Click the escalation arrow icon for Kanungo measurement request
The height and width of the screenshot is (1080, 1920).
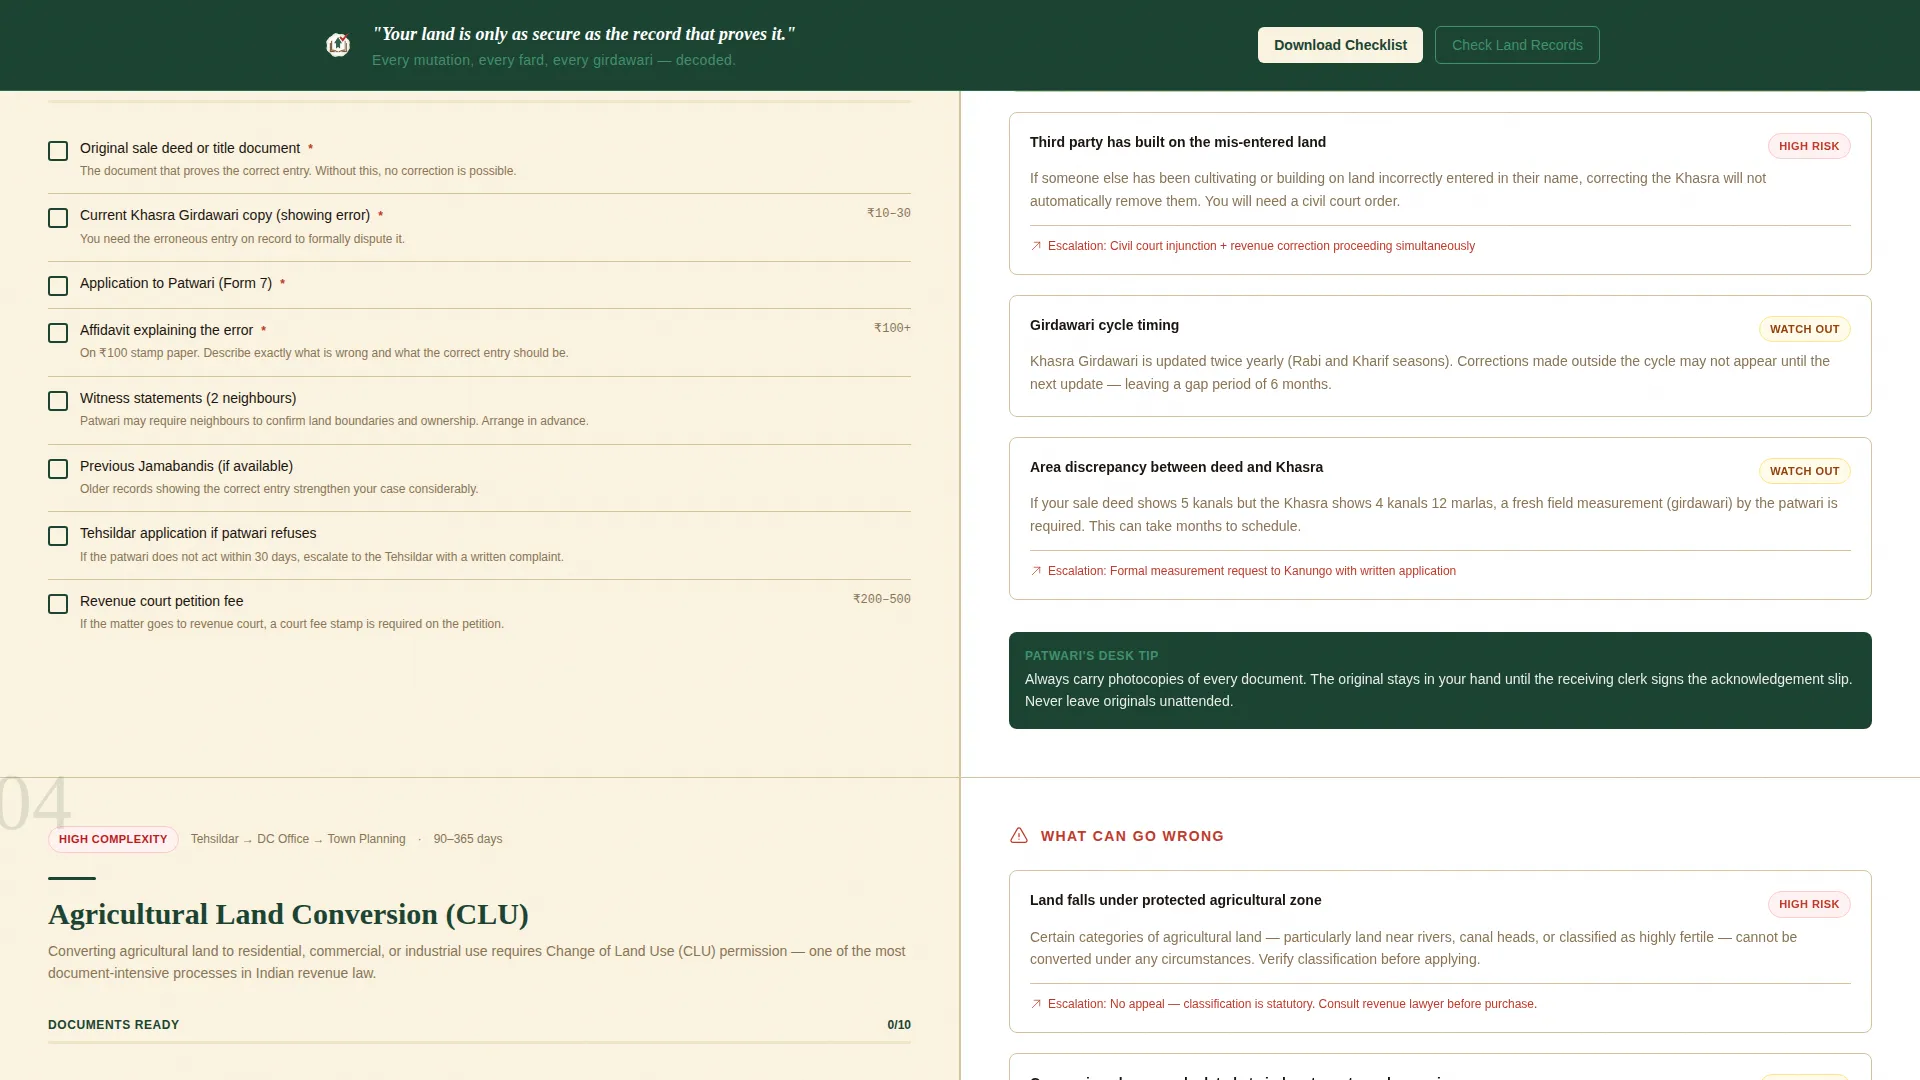pyautogui.click(x=1036, y=571)
